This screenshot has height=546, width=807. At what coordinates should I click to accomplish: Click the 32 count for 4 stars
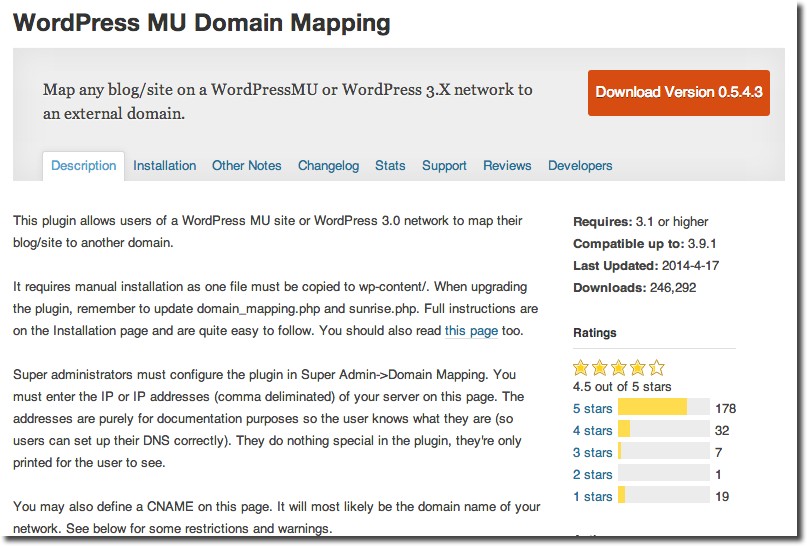[722, 431]
